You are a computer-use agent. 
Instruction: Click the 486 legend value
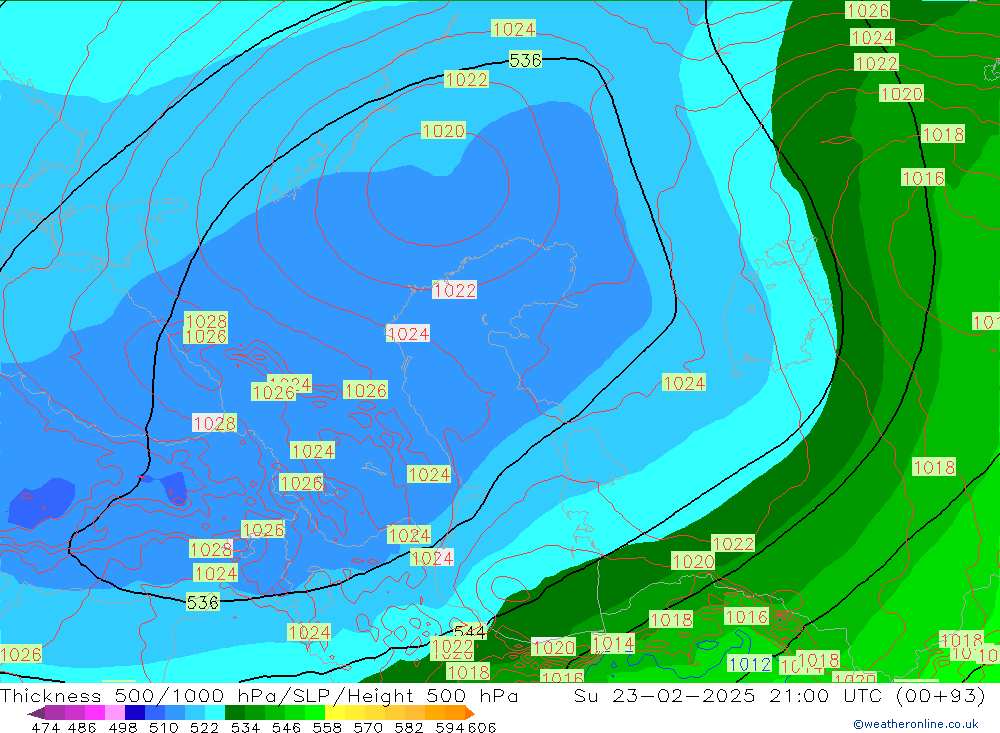coord(82,727)
